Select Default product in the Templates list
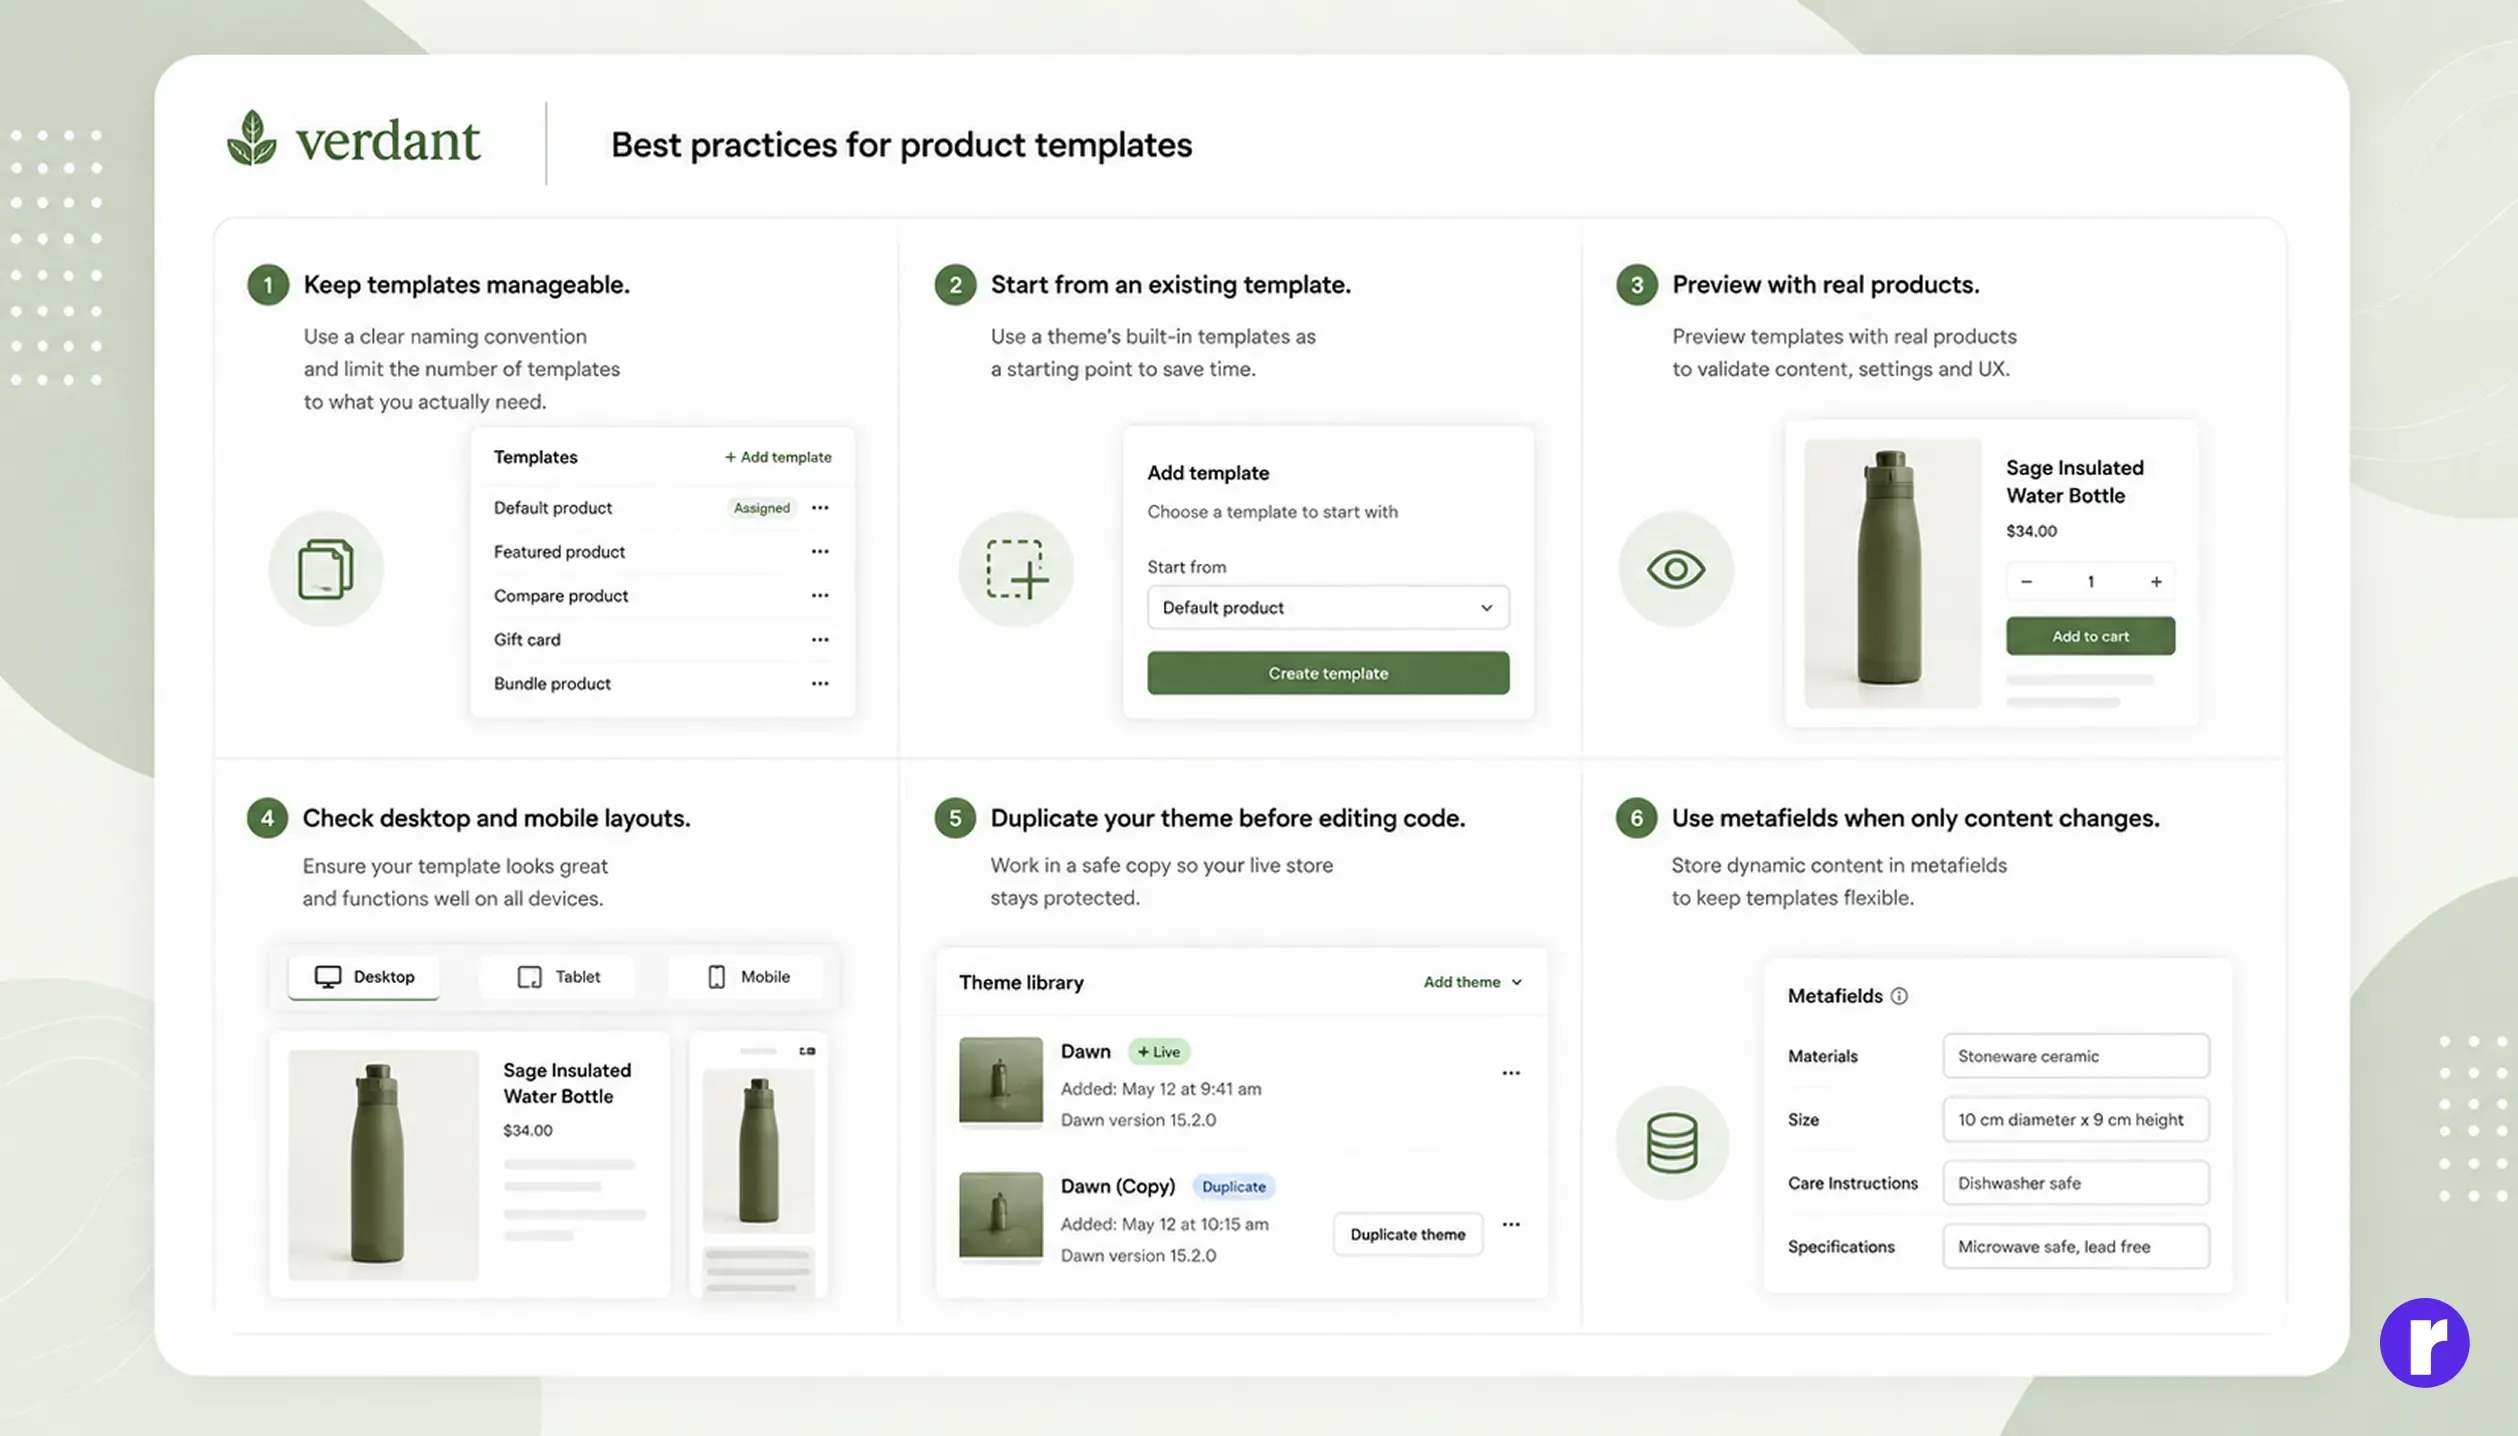The image size is (2518, 1436). click(x=553, y=508)
